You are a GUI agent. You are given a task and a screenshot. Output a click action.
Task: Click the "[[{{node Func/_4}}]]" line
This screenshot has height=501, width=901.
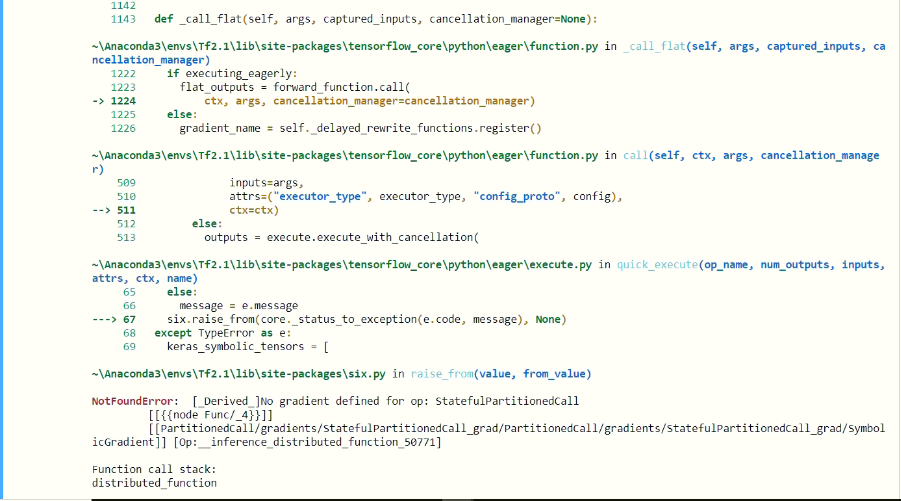click(210, 415)
